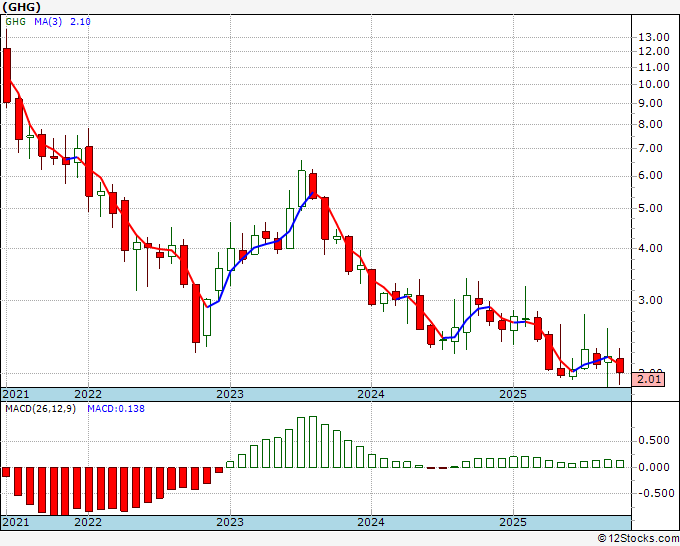
Task: Click 2023 on the MACD timeline
Action: pyautogui.click(x=230, y=522)
